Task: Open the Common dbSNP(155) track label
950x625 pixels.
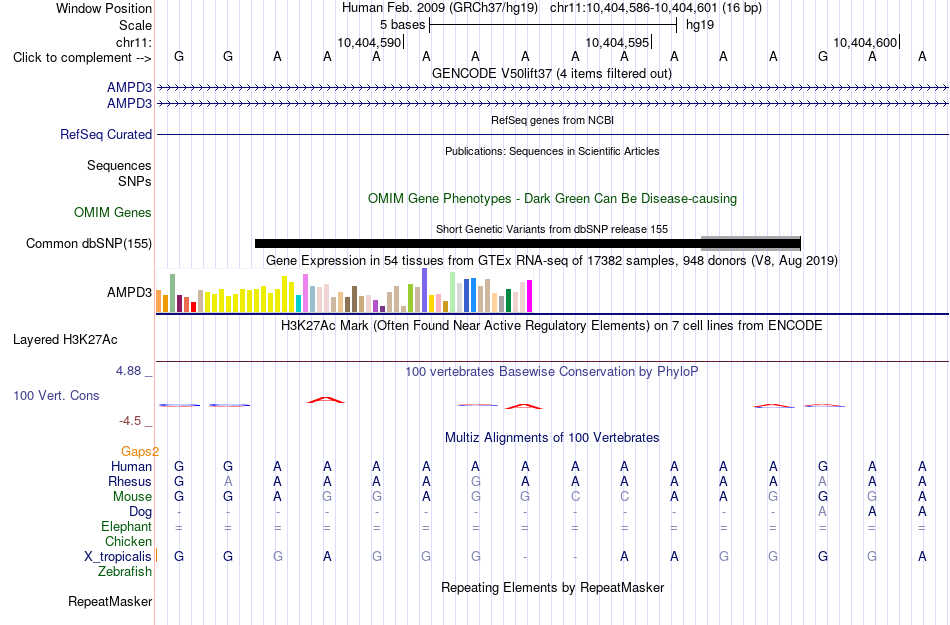Action: pyautogui.click(x=89, y=243)
